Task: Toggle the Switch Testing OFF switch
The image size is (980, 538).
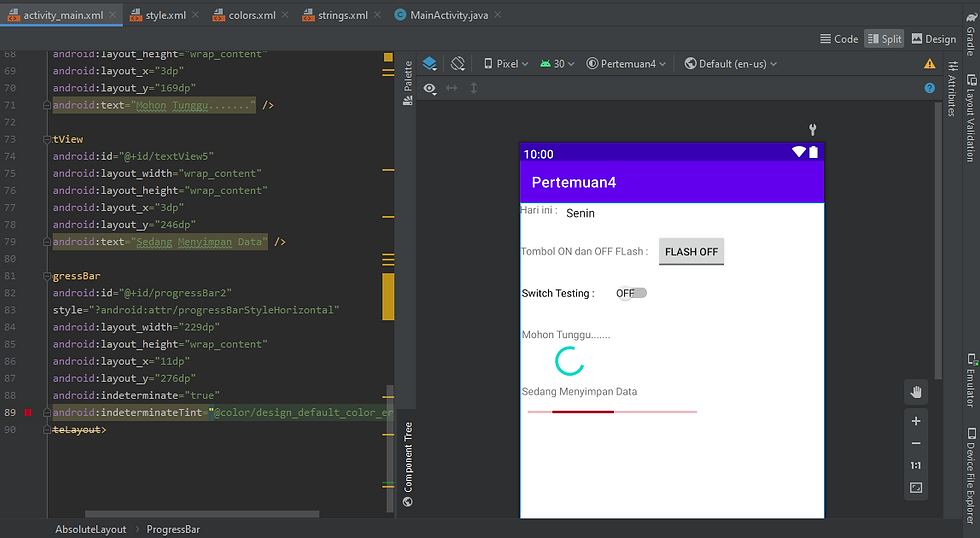Action: [631, 293]
